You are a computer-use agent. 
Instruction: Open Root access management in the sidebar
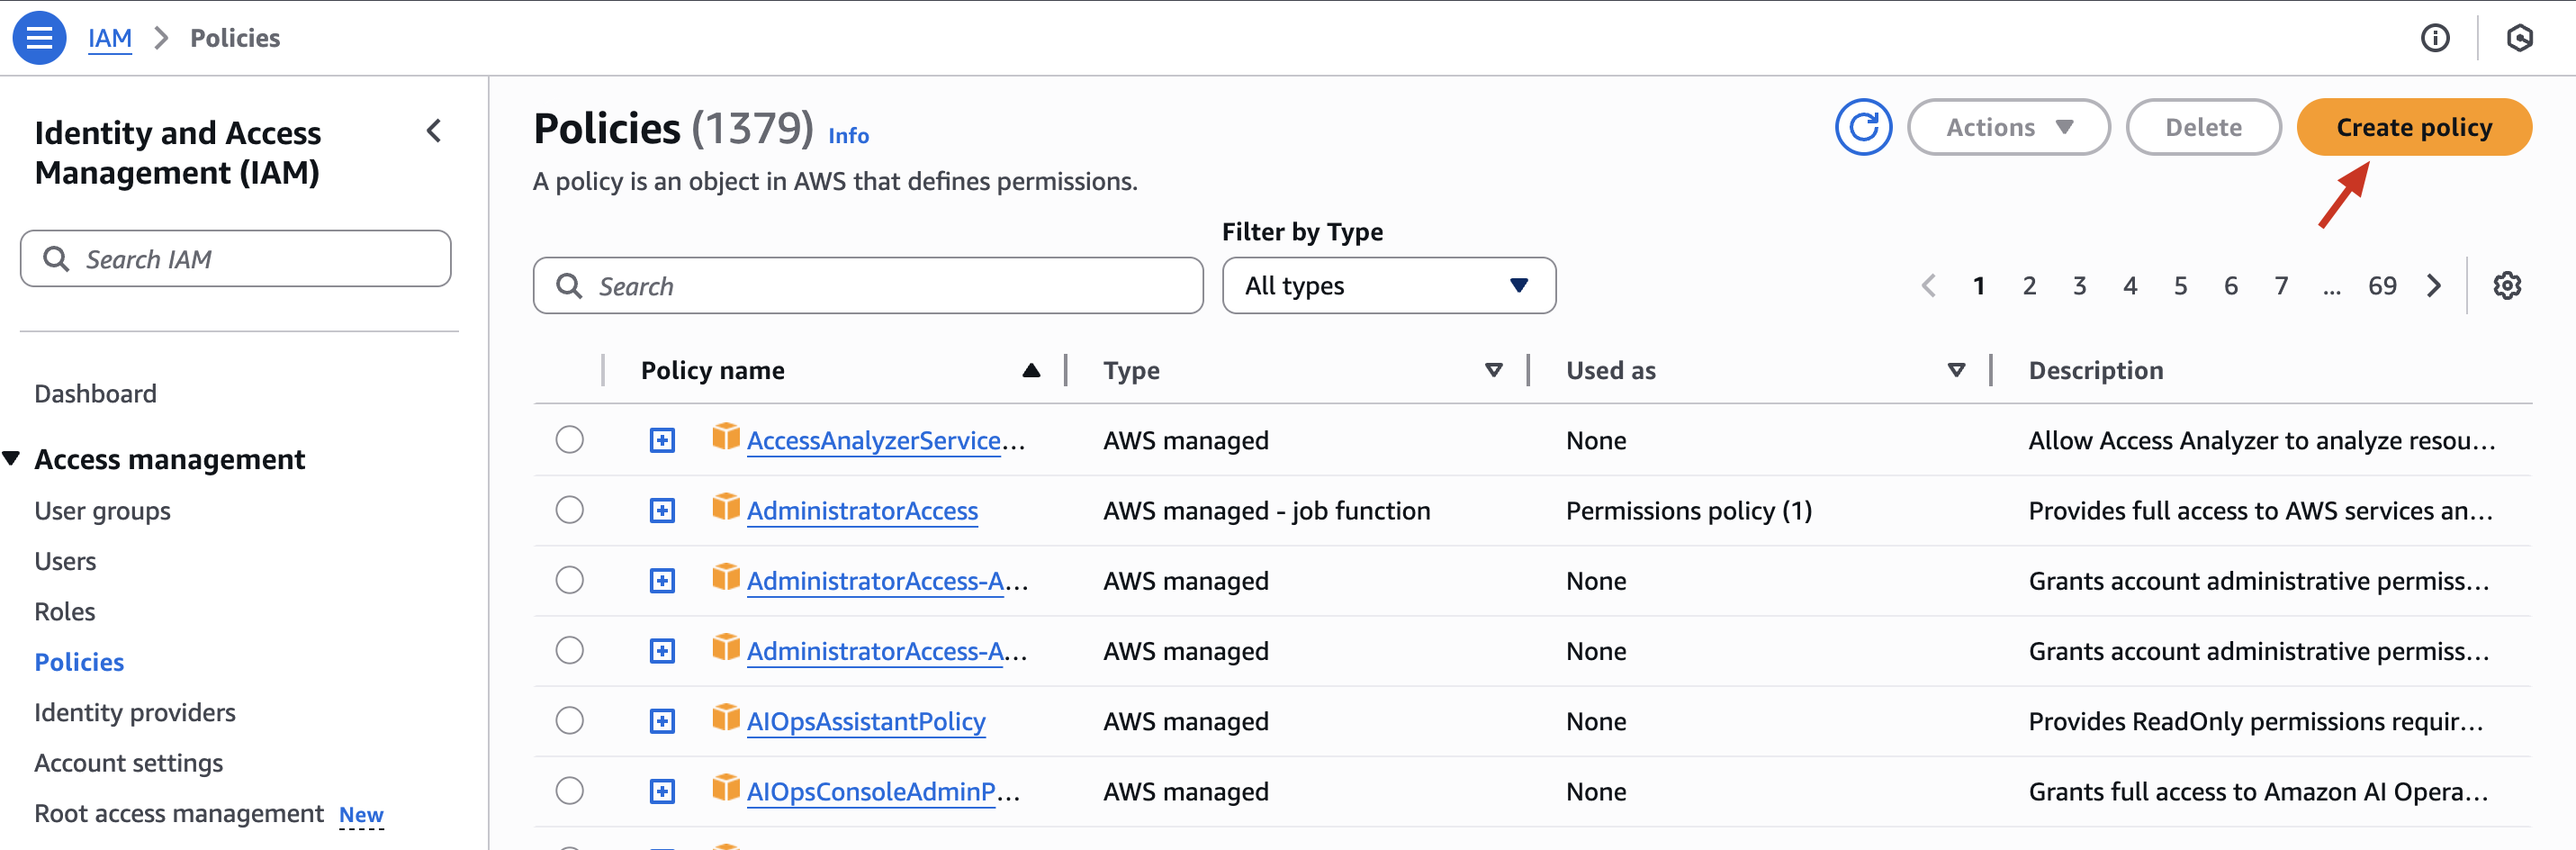(179, 814)
